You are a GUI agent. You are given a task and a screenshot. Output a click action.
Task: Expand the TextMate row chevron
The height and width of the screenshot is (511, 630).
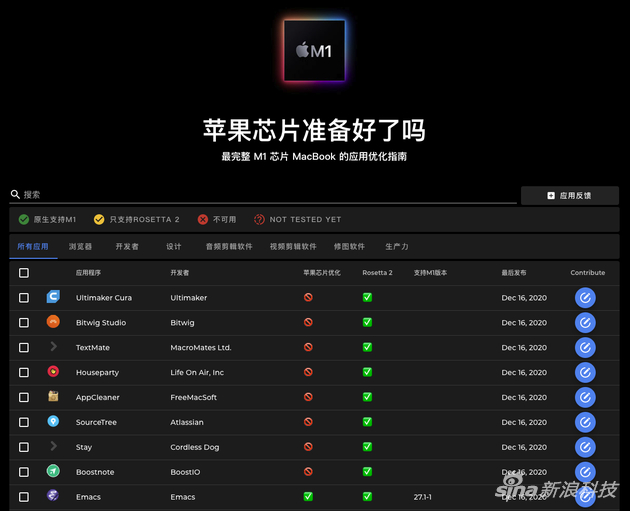tap(53, 346)
